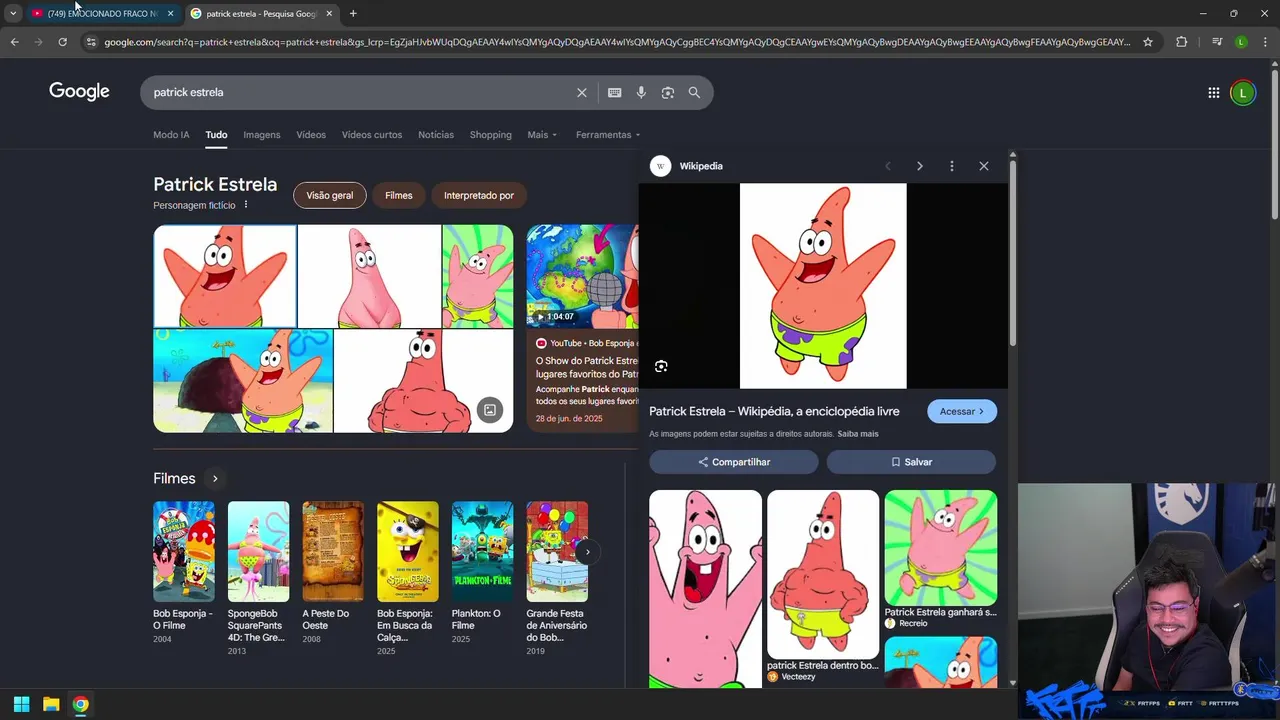Screen dimensions: 1280x720
Task: Open more options beside Personagem fictício
Action: click(x=245, y=205)
